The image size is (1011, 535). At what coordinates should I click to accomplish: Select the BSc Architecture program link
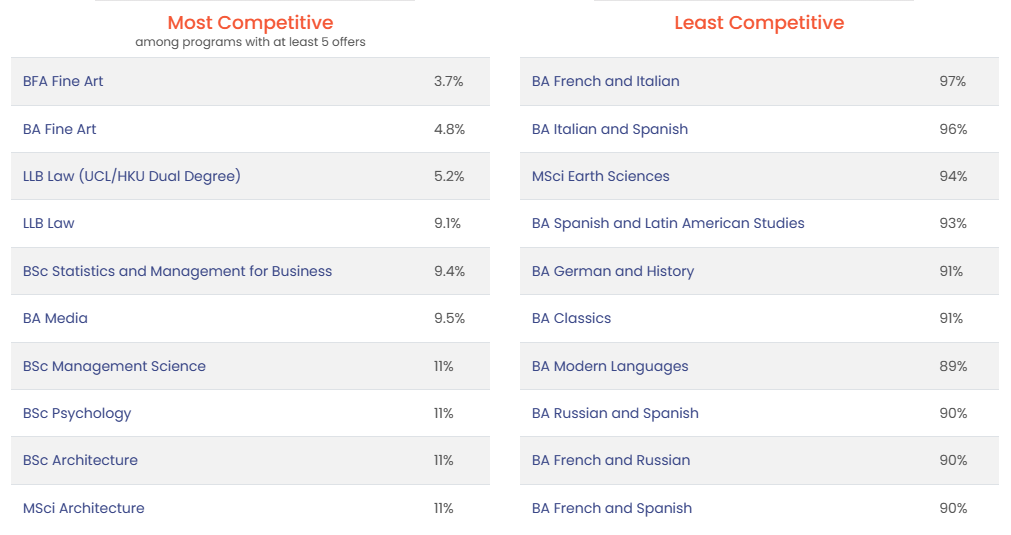click(x=80, y=460)
